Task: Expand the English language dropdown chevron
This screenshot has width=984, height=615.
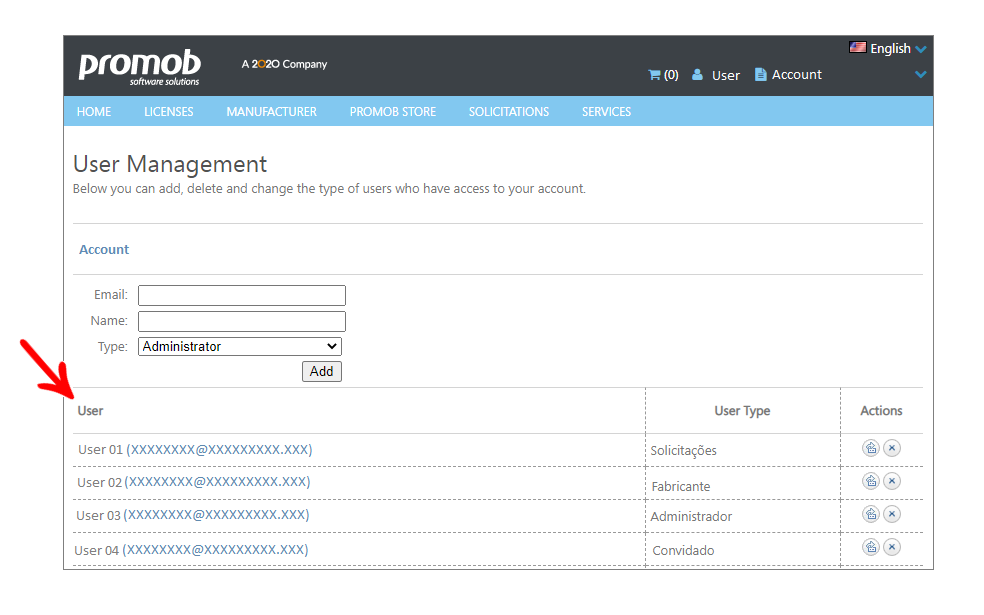Action: pyautogui.click(x=921, y=49)
